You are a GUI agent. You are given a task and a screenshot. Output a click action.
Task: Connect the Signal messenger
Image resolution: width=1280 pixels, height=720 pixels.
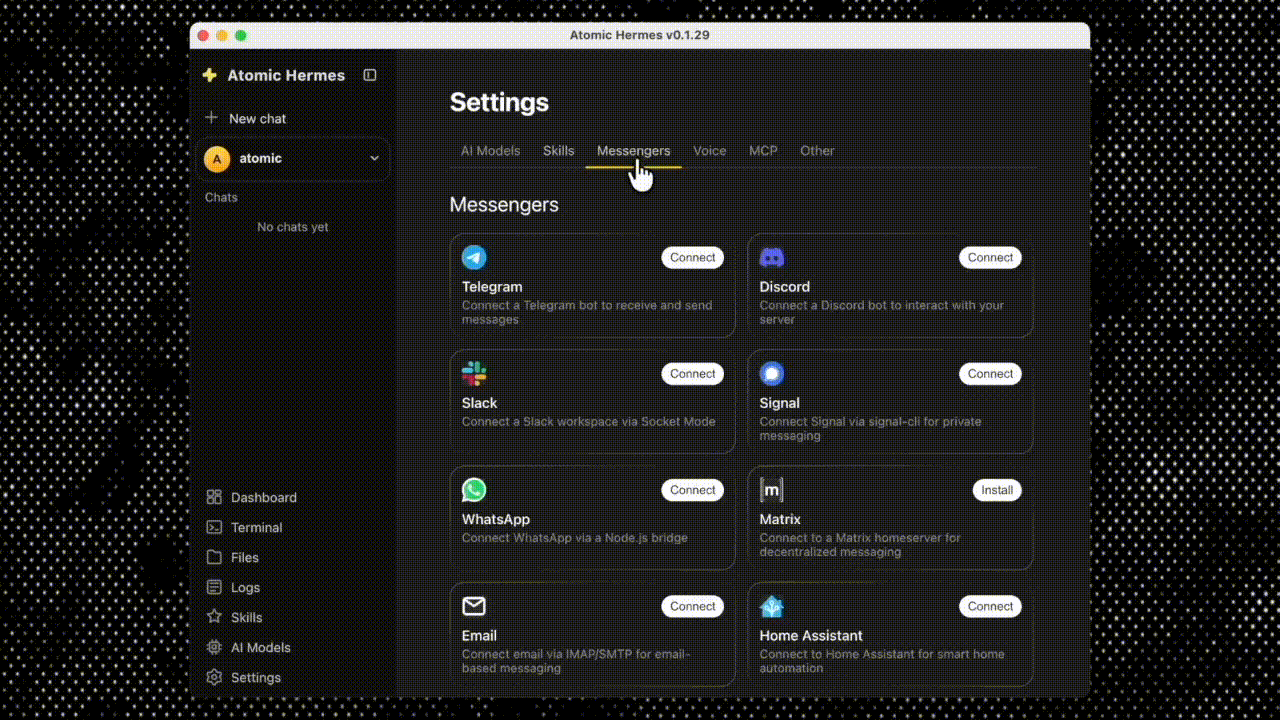click(991, 373)
